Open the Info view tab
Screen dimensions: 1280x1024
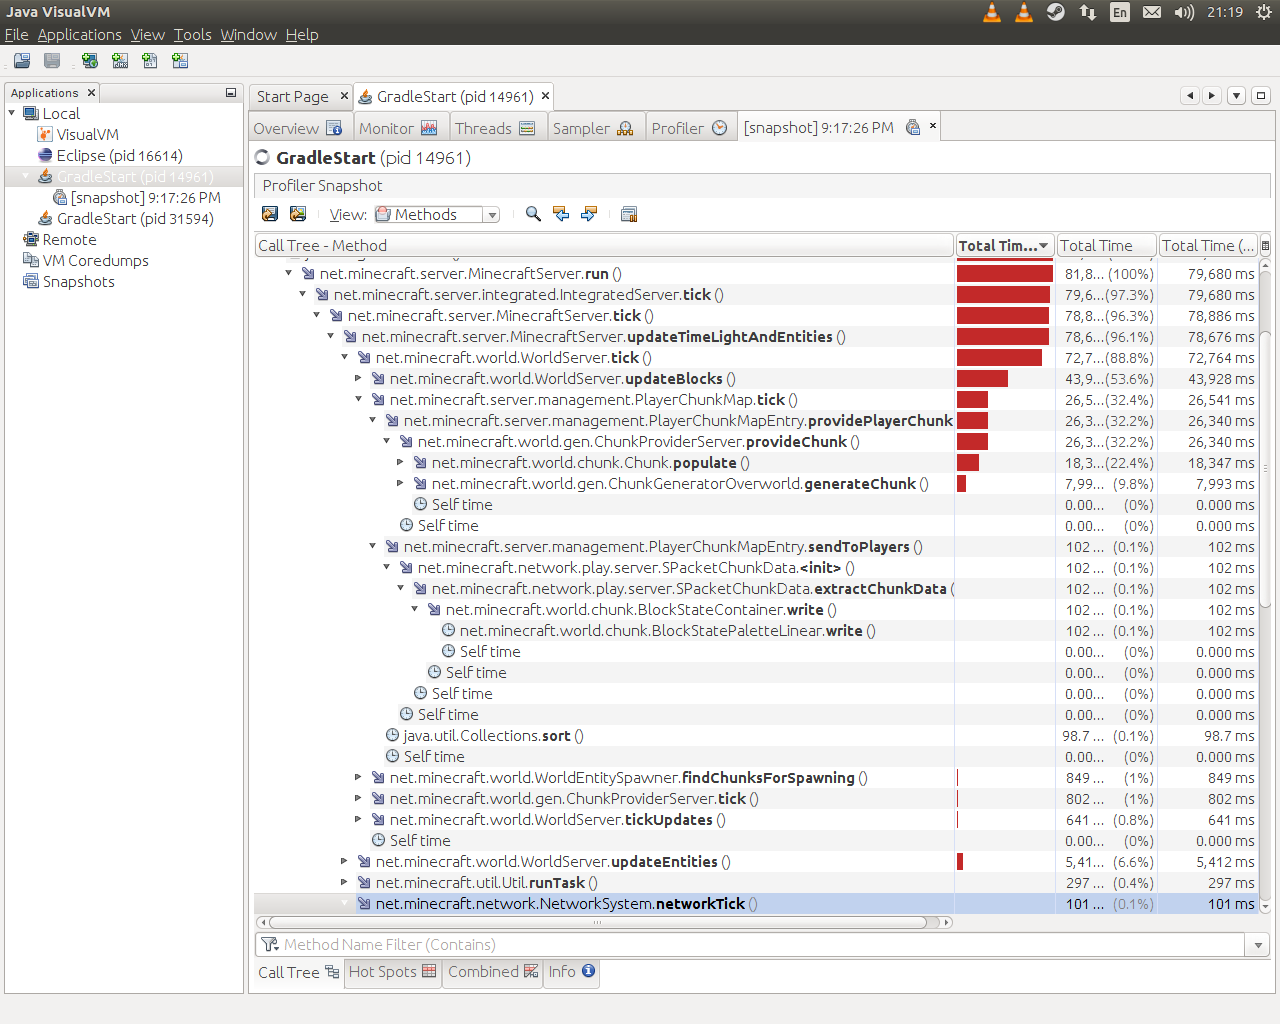click(x=571, y=972)
